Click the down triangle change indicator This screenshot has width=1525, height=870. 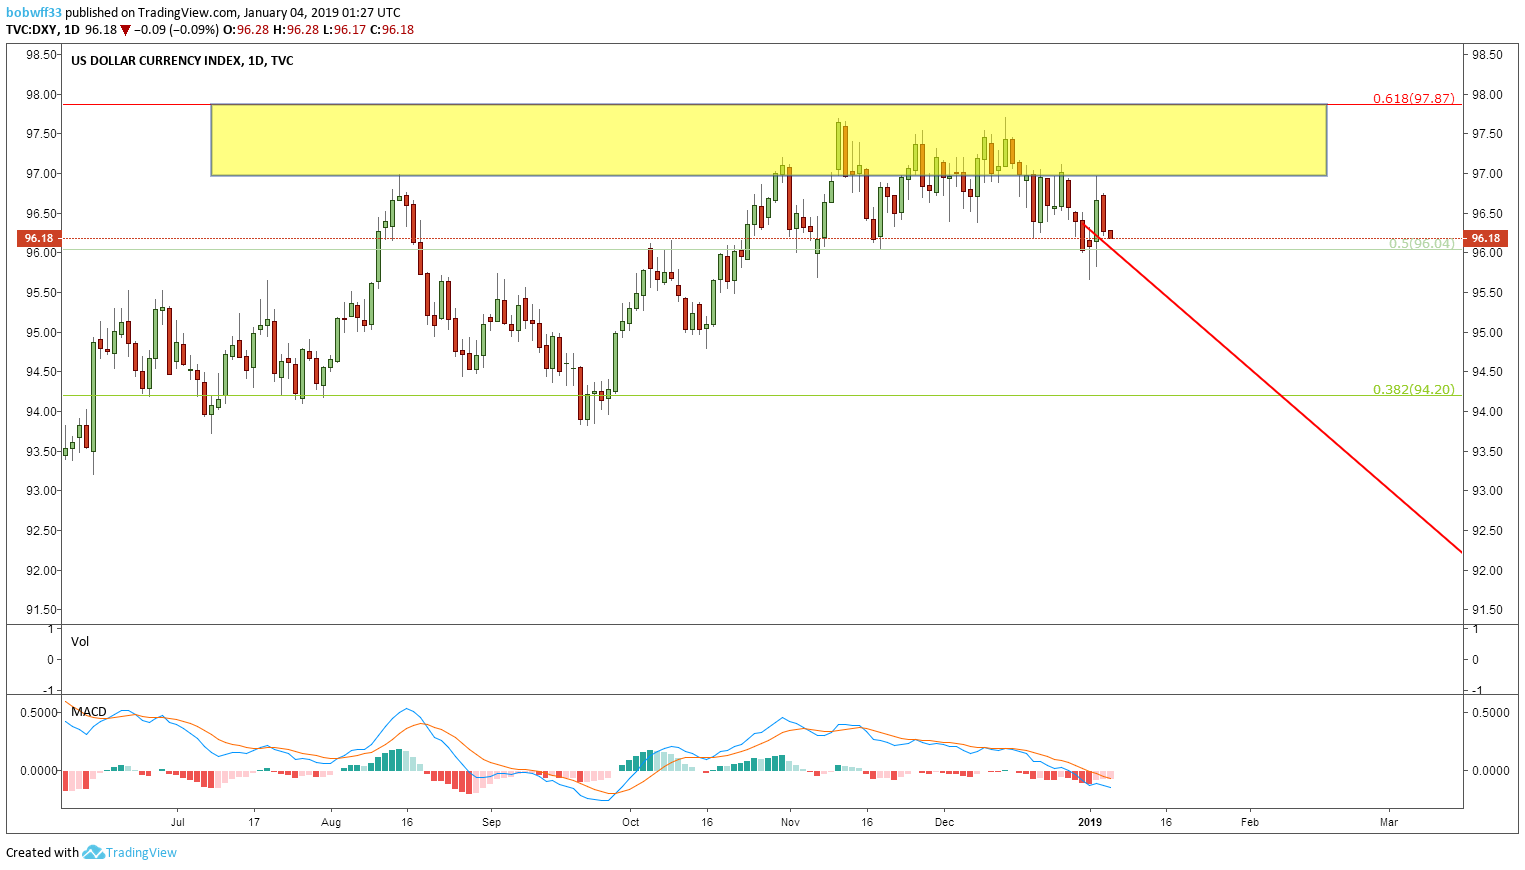click(x=125, y=30)
